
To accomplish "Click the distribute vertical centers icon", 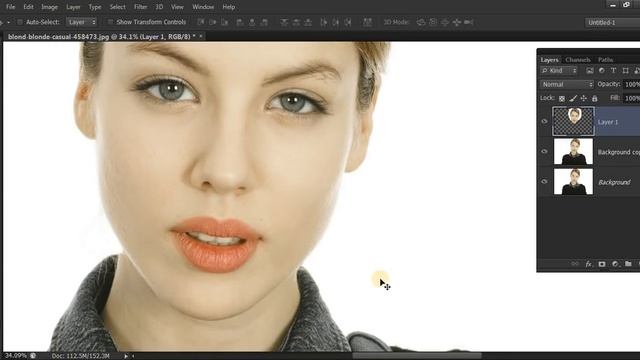I will click(x=296, y=22).
